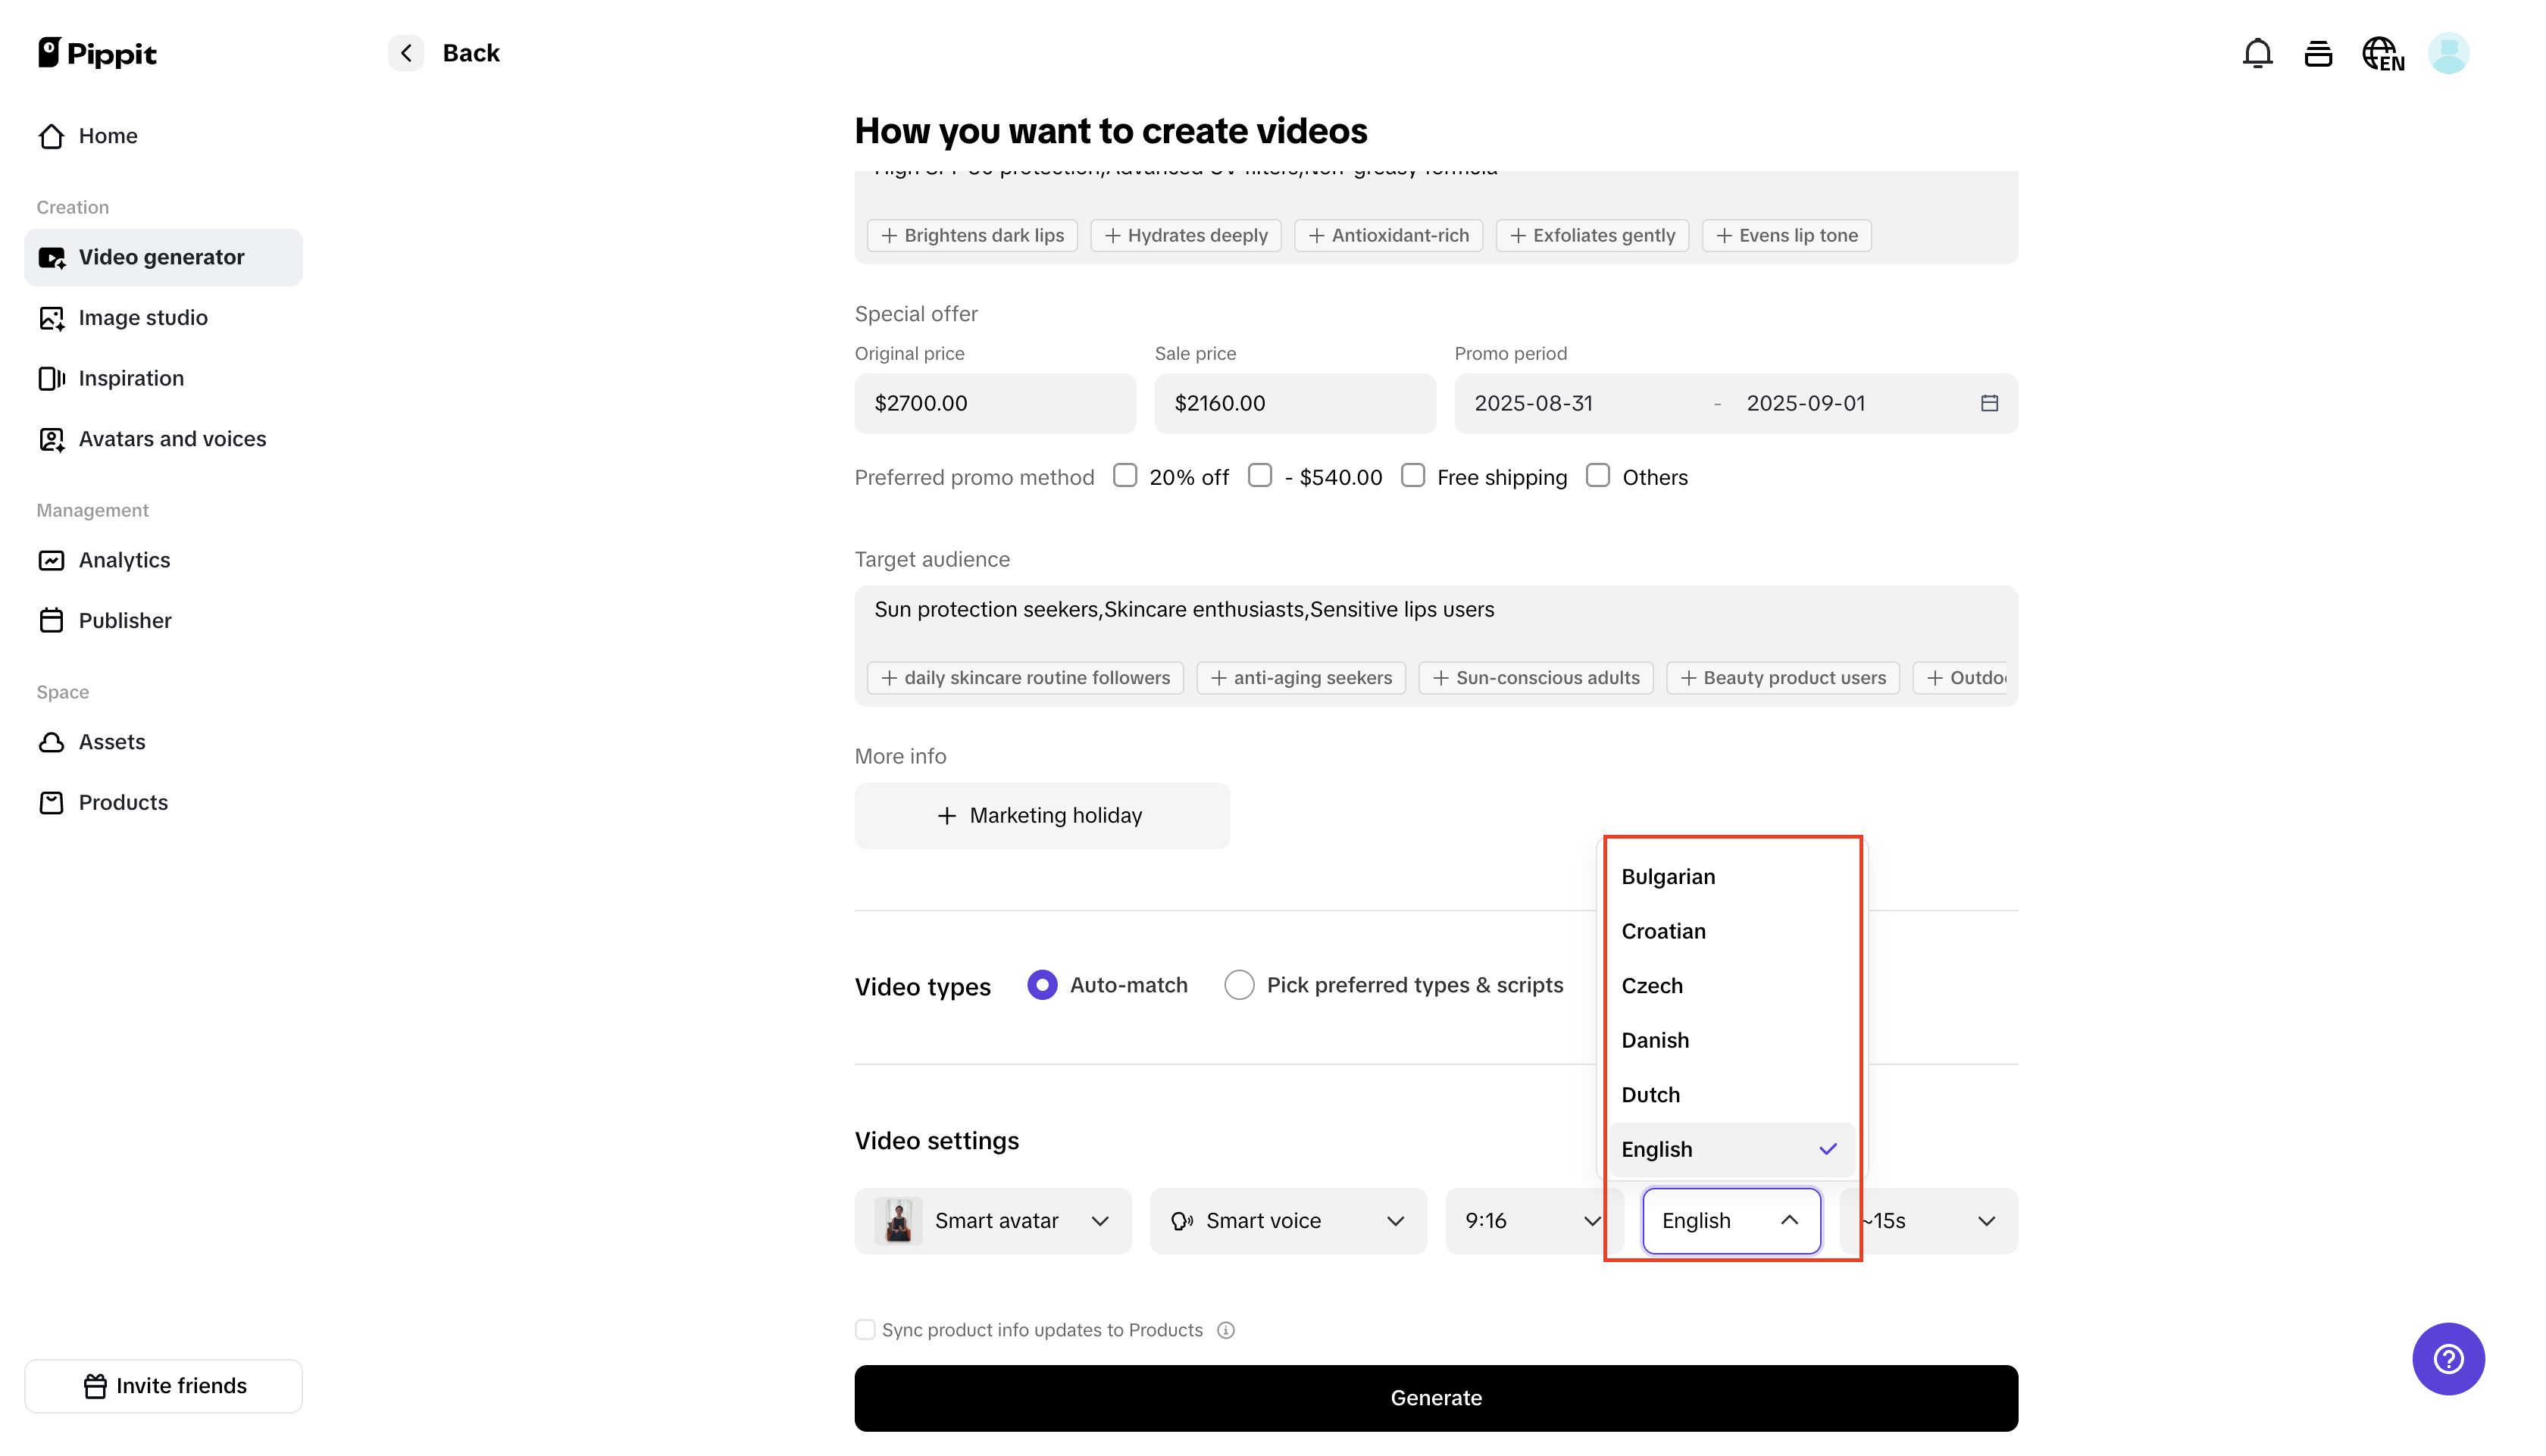Open the Publisher section
Screen dimensions: 2546x1456
pos(126,620)
